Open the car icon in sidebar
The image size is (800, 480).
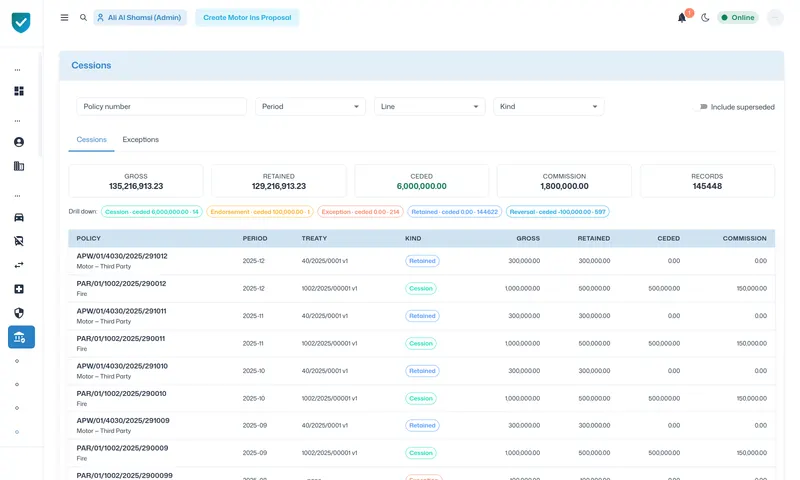[19, 217]
